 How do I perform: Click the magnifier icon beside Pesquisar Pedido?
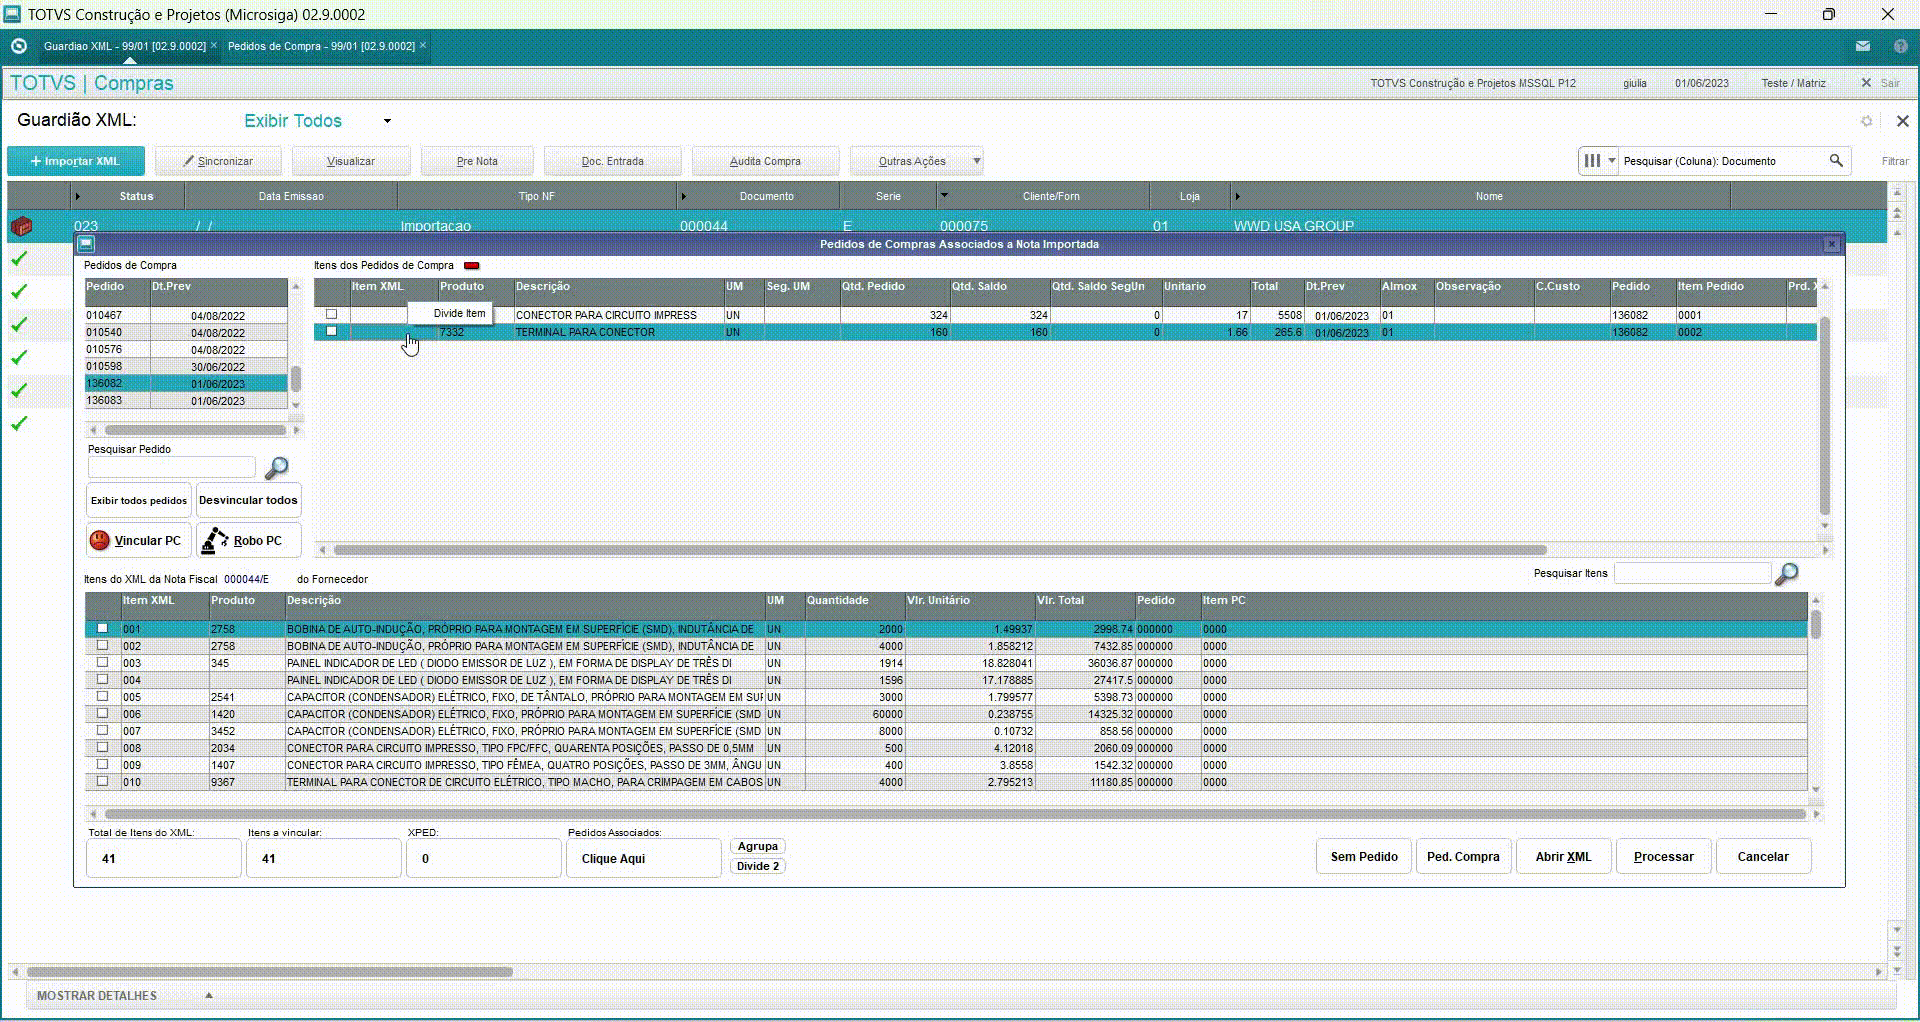click(276, 467)
